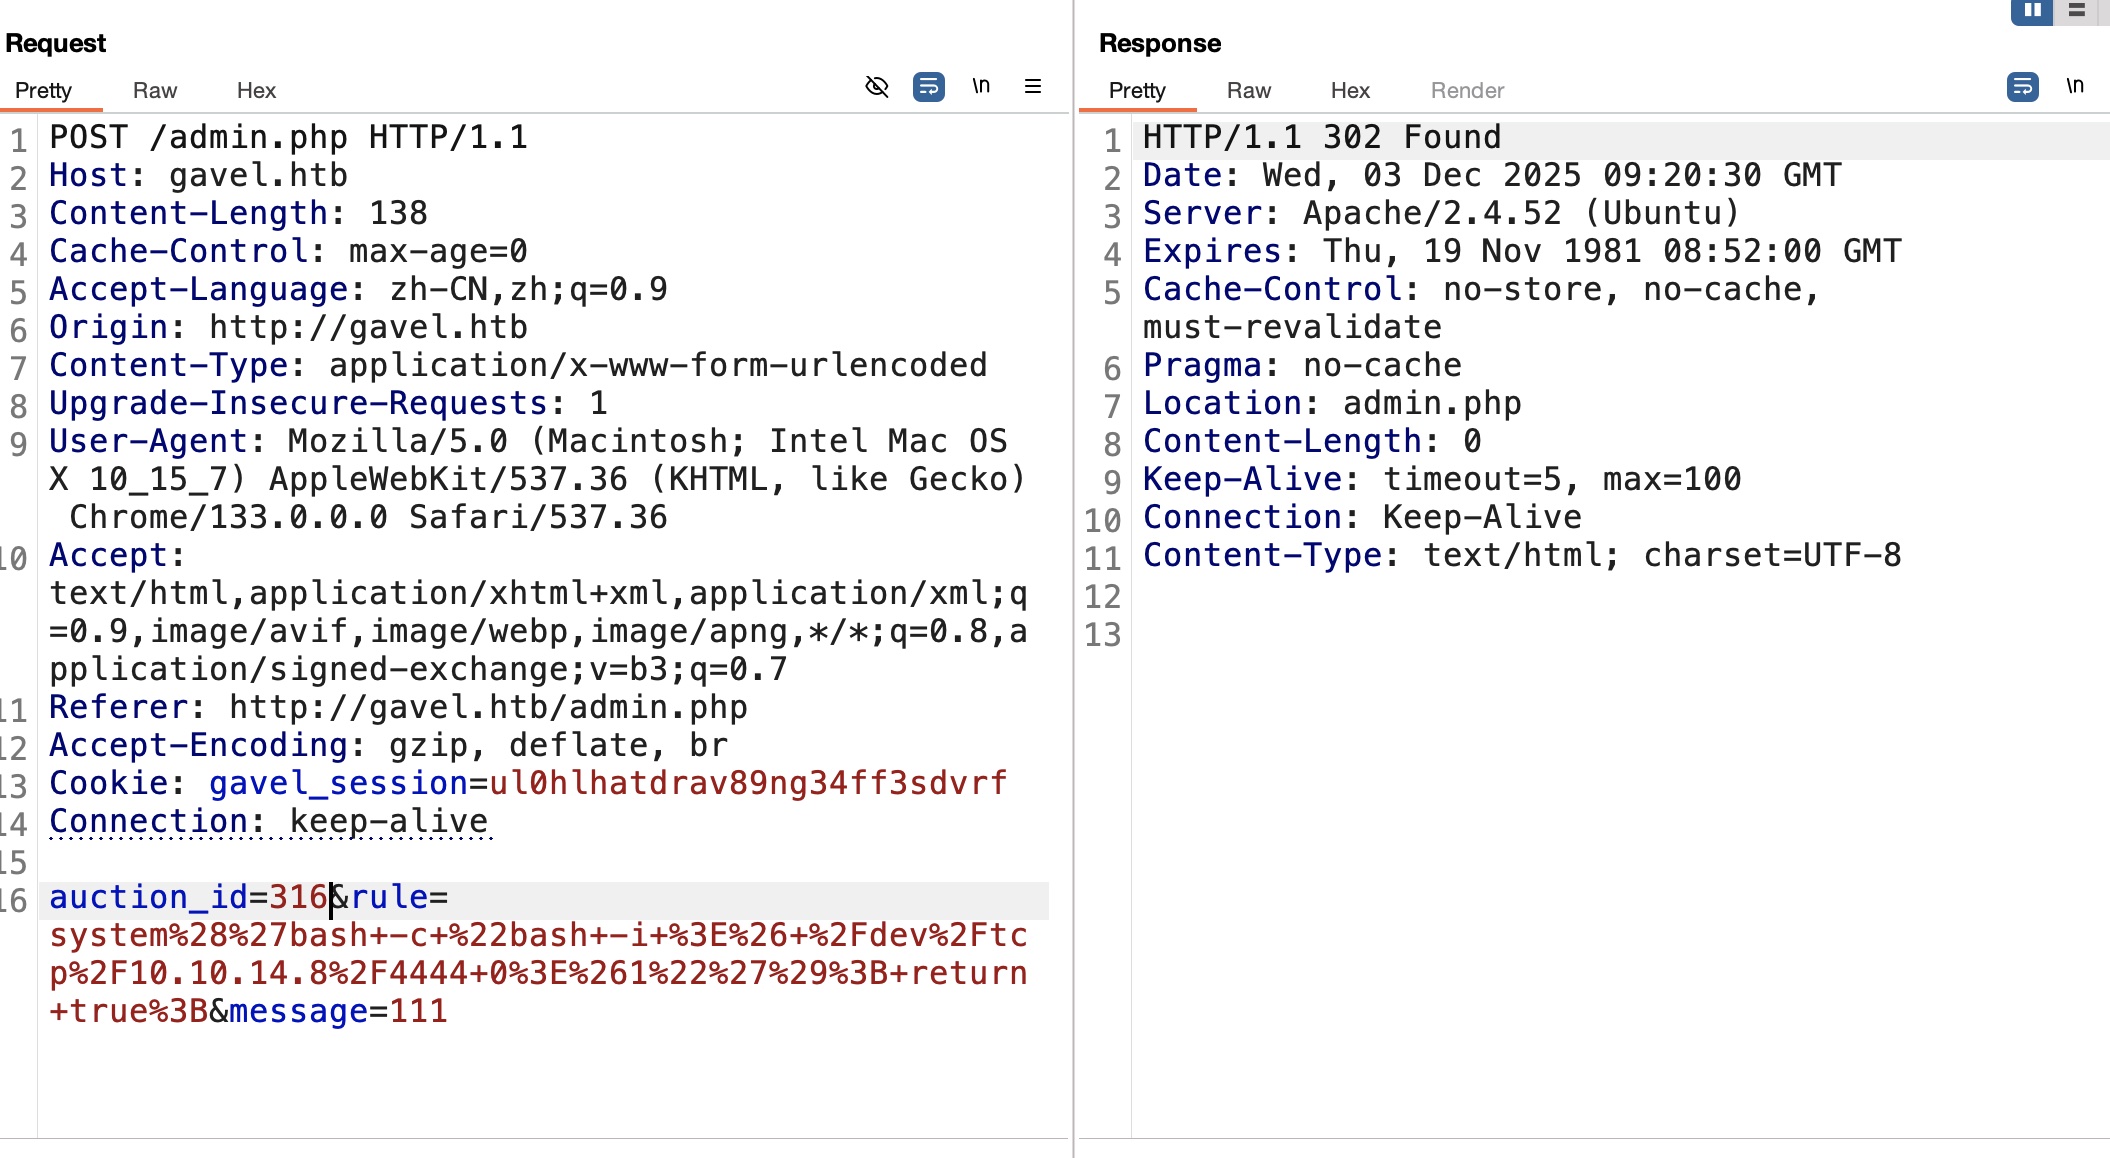Switch to stacked top-bottom layout view
This screenshot has width=2110, height=1158.
point(2077,10)
